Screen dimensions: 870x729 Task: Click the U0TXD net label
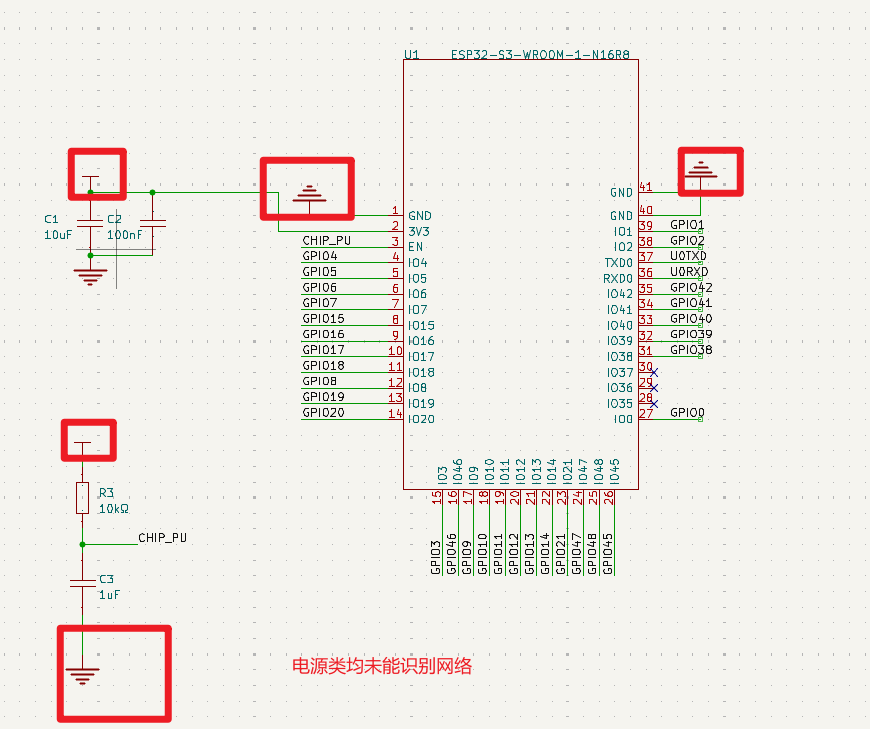688,256
